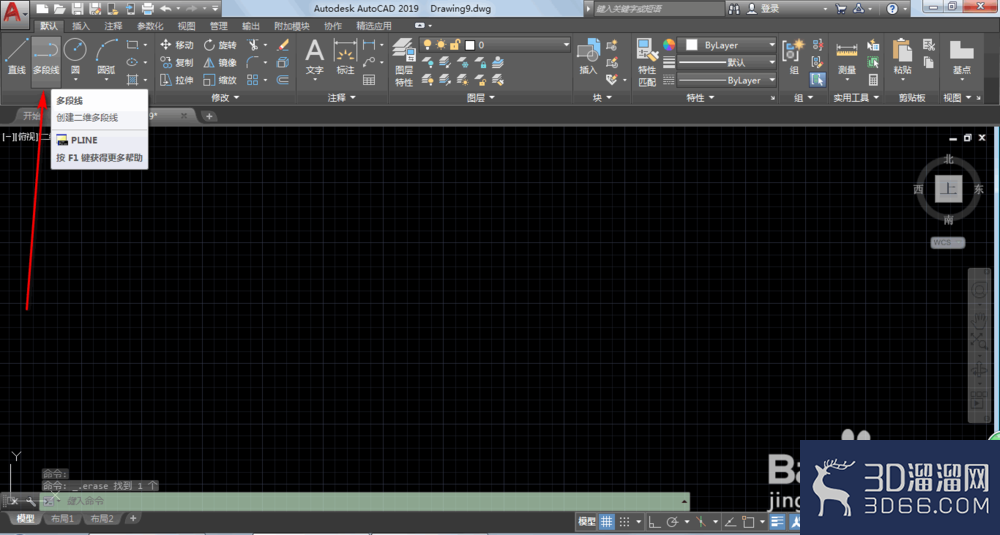This screenshot has height=535, width=1000.
Task: Click the 登录 sign-in button
Action: [764, 8]
